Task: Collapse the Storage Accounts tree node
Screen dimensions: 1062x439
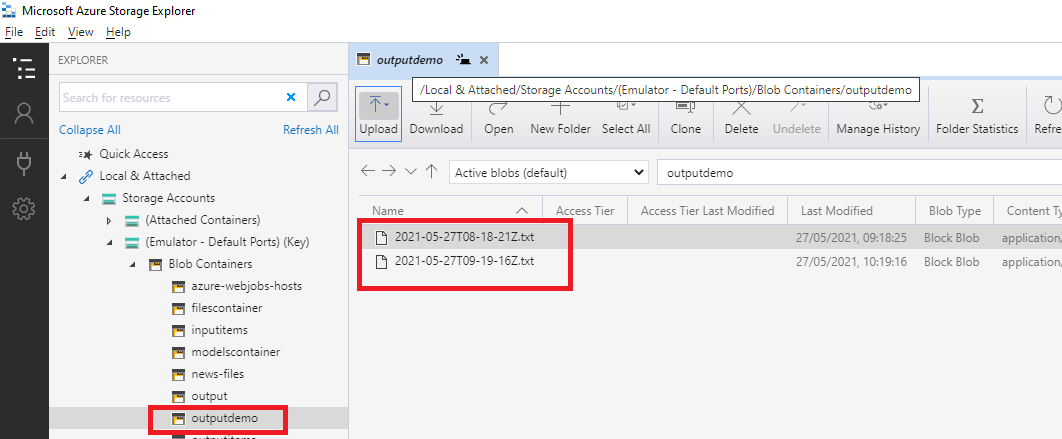Action: [87, 198]
